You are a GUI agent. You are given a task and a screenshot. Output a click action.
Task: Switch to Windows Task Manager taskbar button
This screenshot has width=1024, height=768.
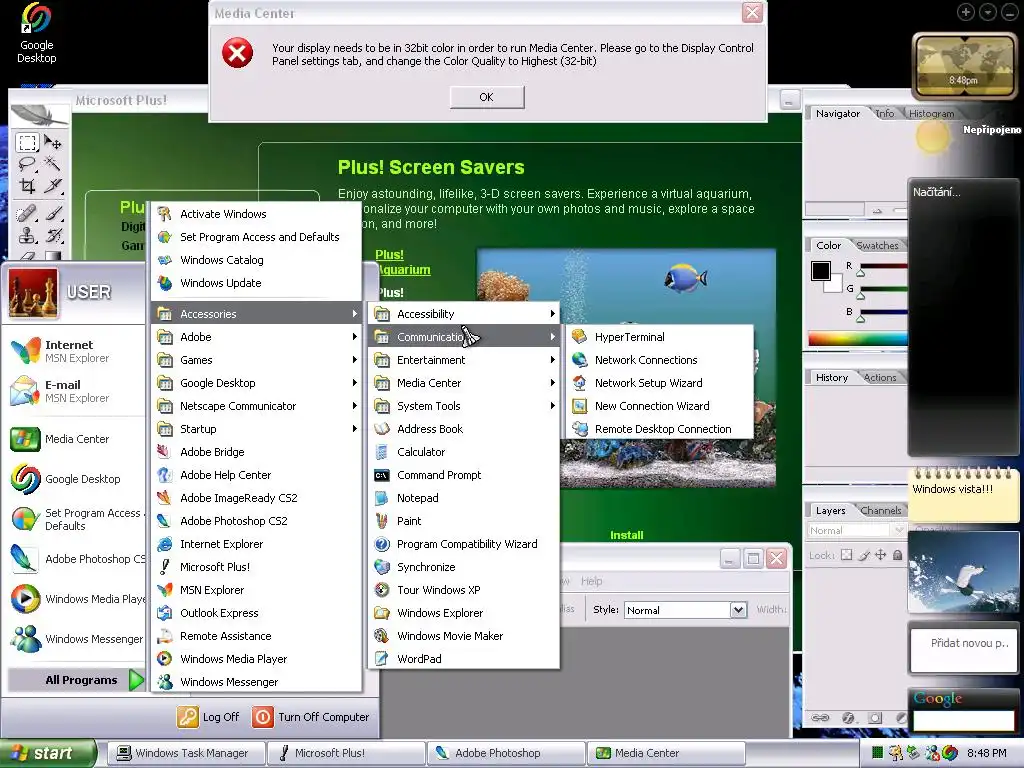click(185, 753)
